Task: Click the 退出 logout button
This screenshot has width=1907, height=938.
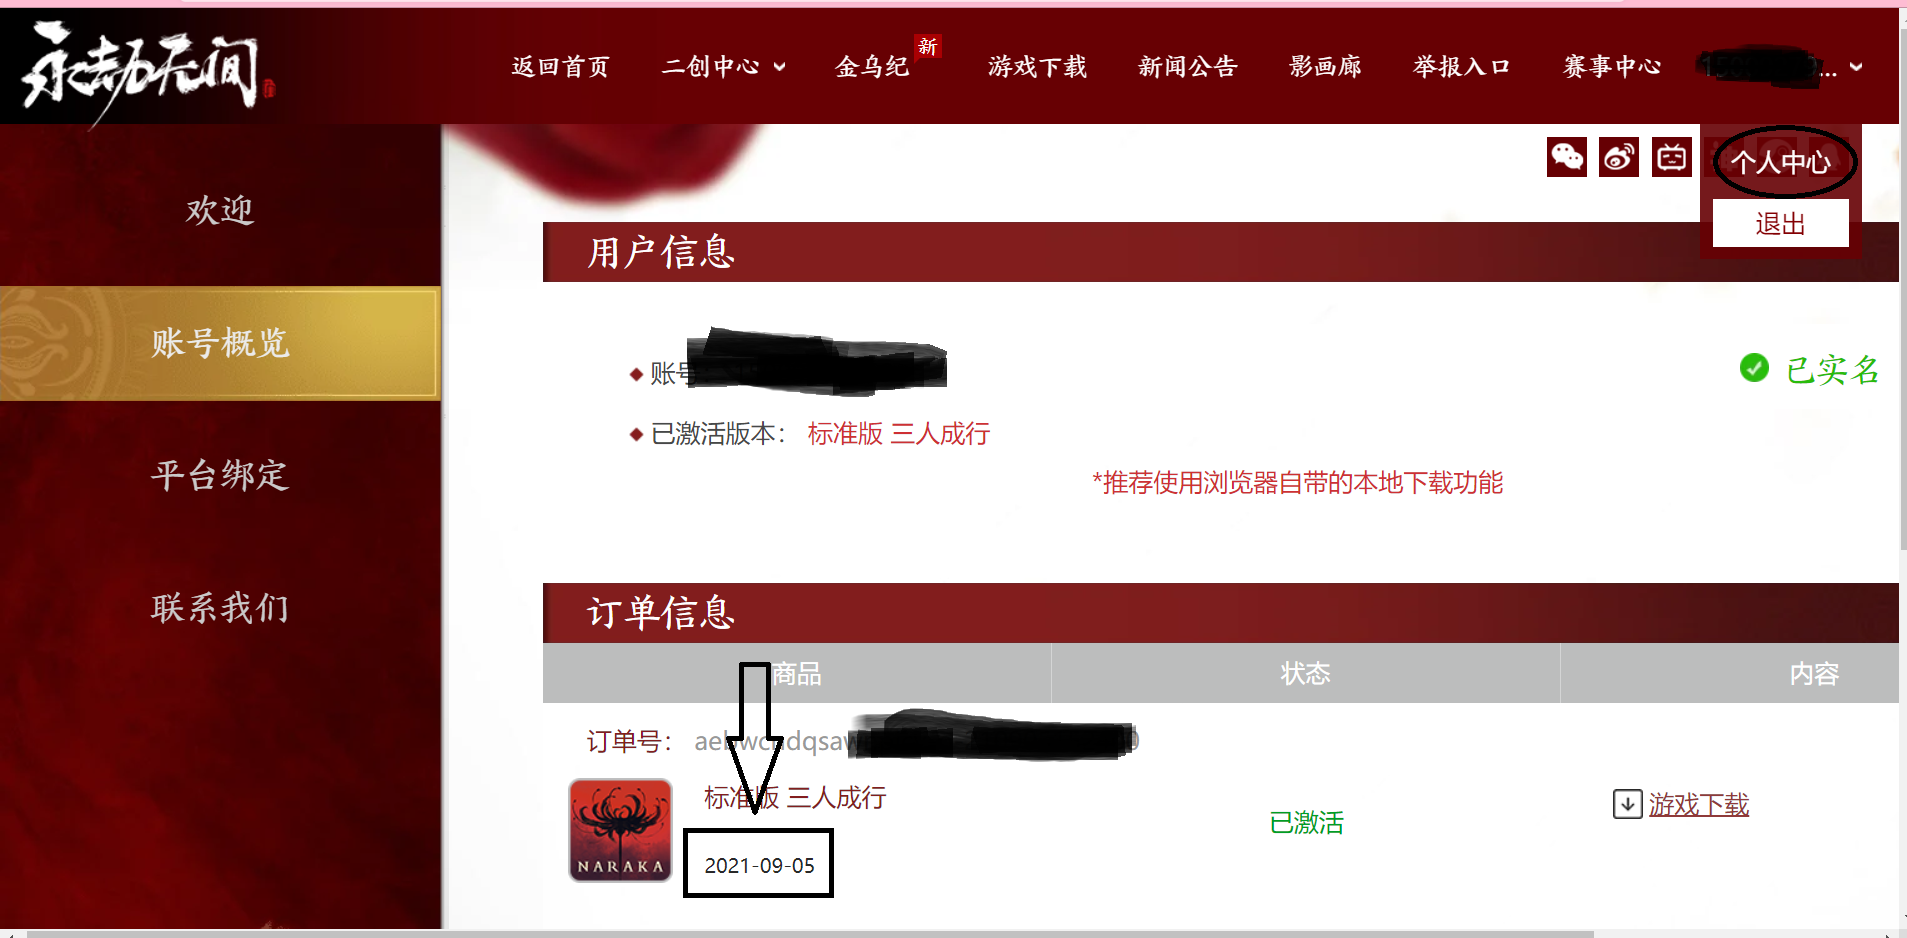Action: point(1780,223)
